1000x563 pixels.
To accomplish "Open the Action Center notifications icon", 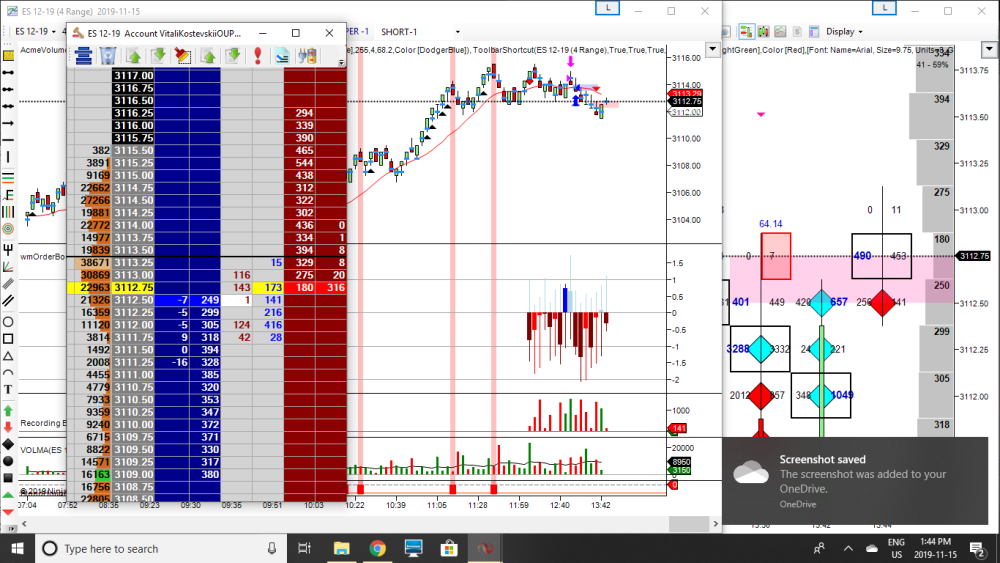I will [977, 548].
